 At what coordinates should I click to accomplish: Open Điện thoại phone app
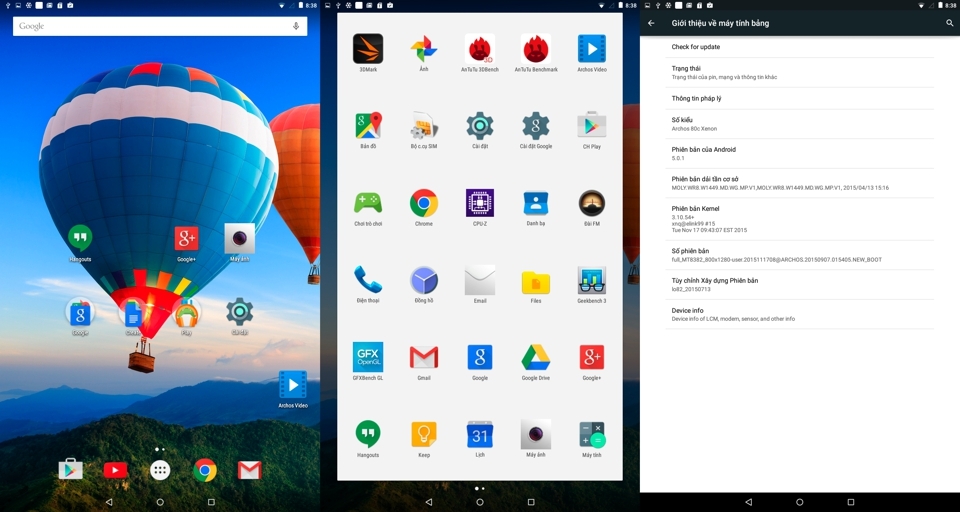368,280
